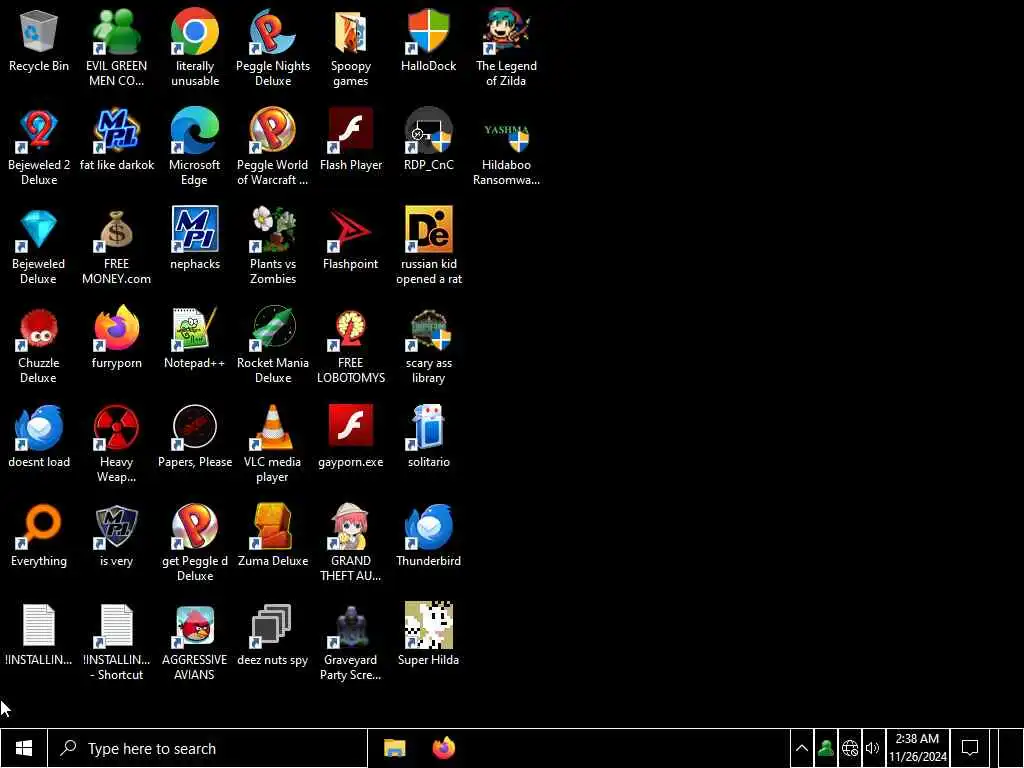Click the 'fat like darkok' shortcut

click(116, 131)
